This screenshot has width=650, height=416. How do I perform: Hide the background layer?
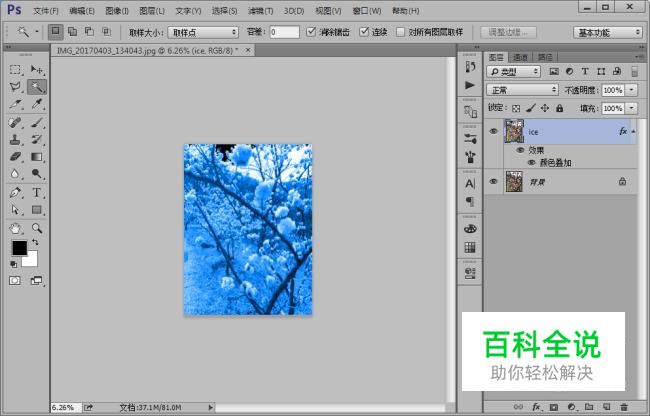[493, 181]
